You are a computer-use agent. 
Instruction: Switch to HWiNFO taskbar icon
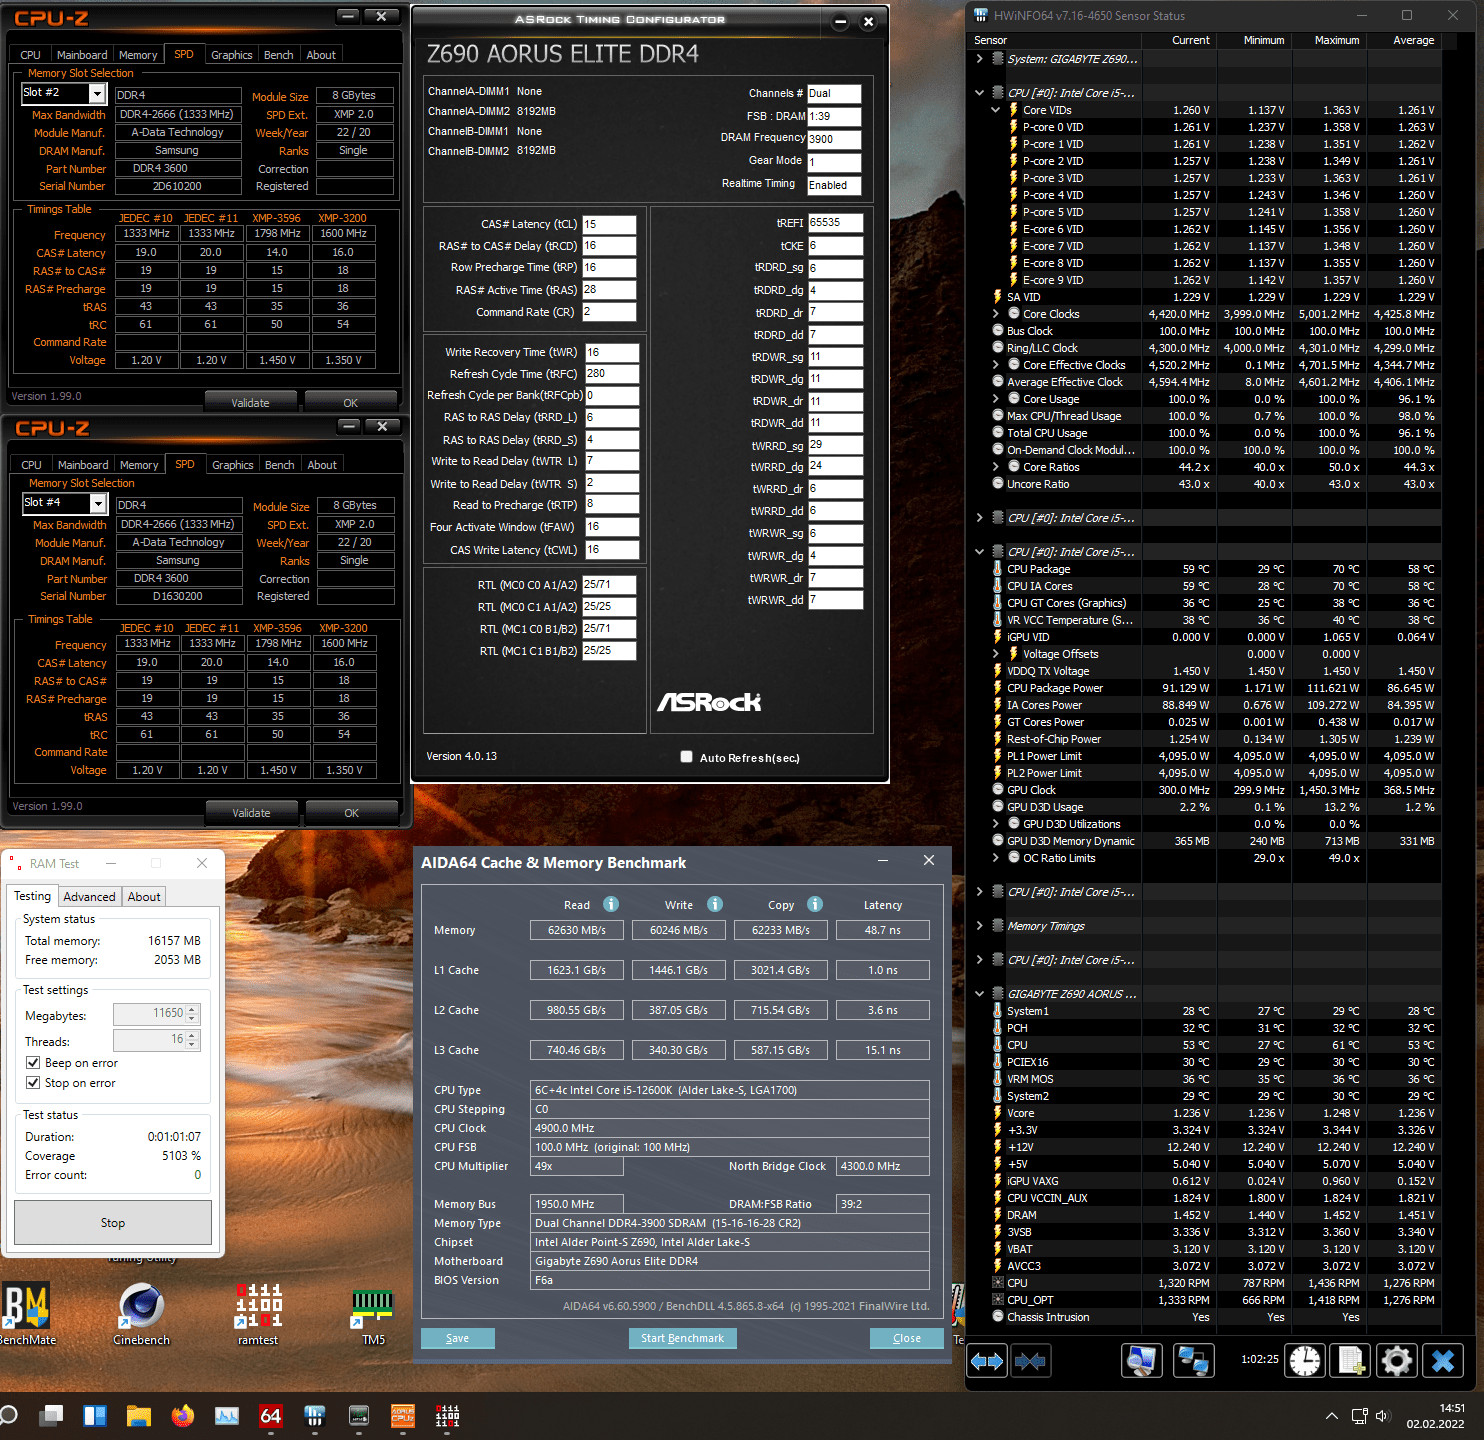315,1416
